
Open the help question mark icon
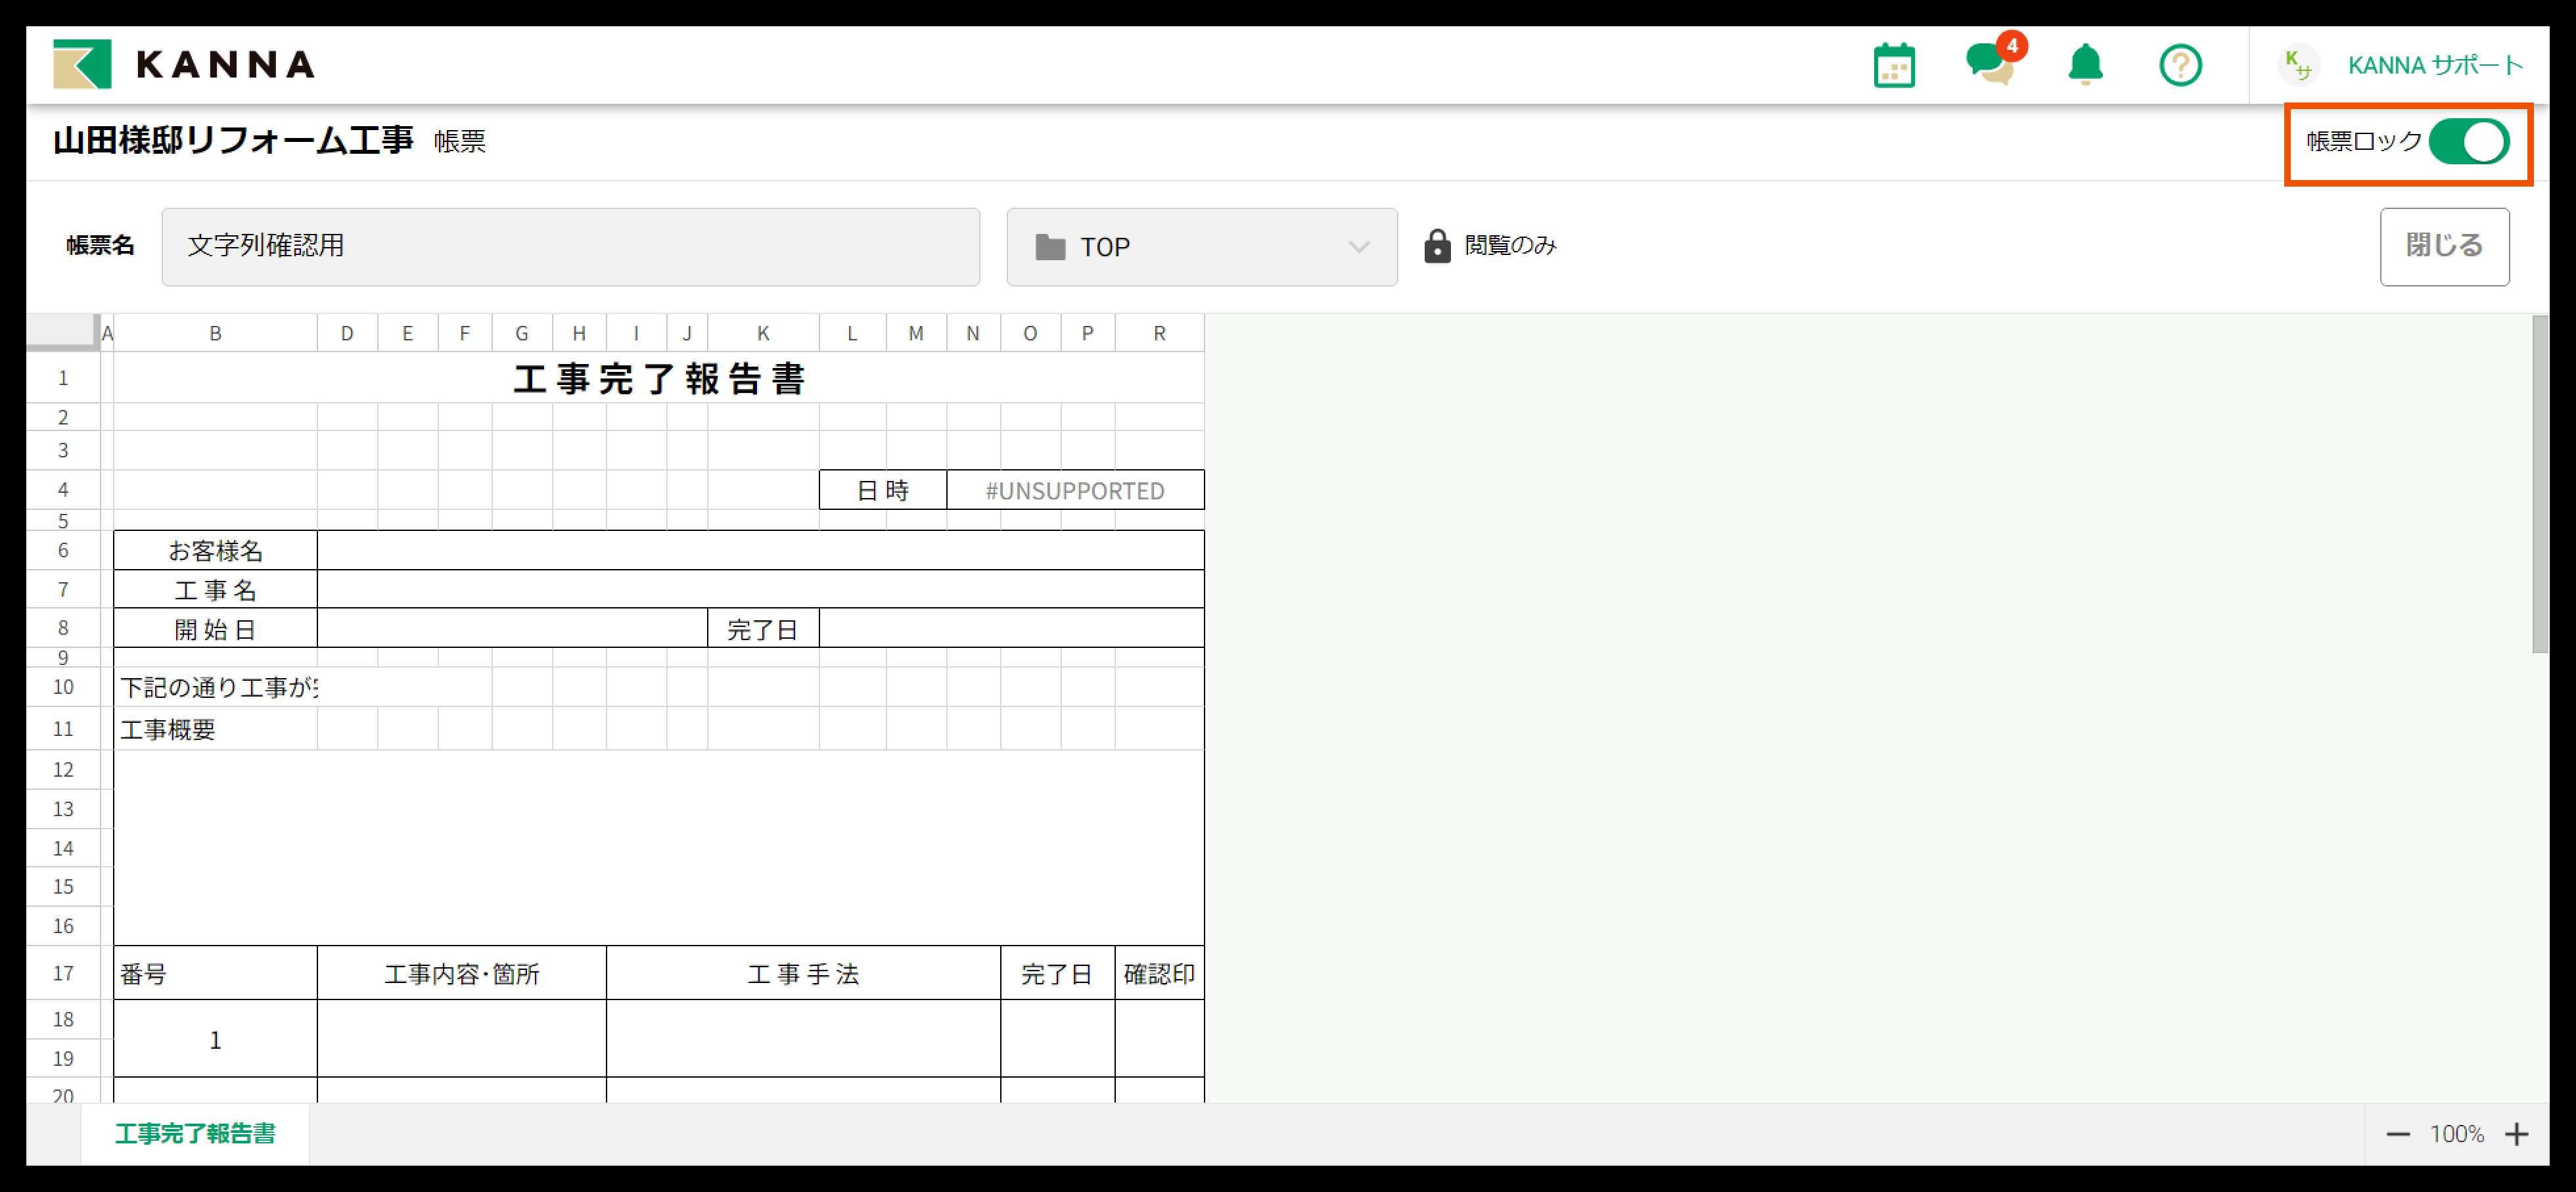2180,66
